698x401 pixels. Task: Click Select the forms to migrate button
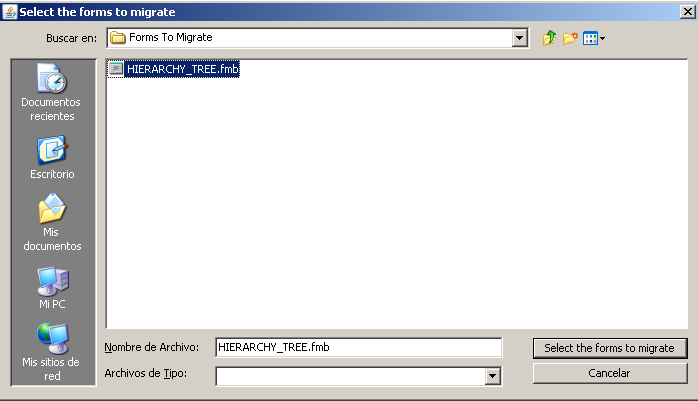point(610,348)
